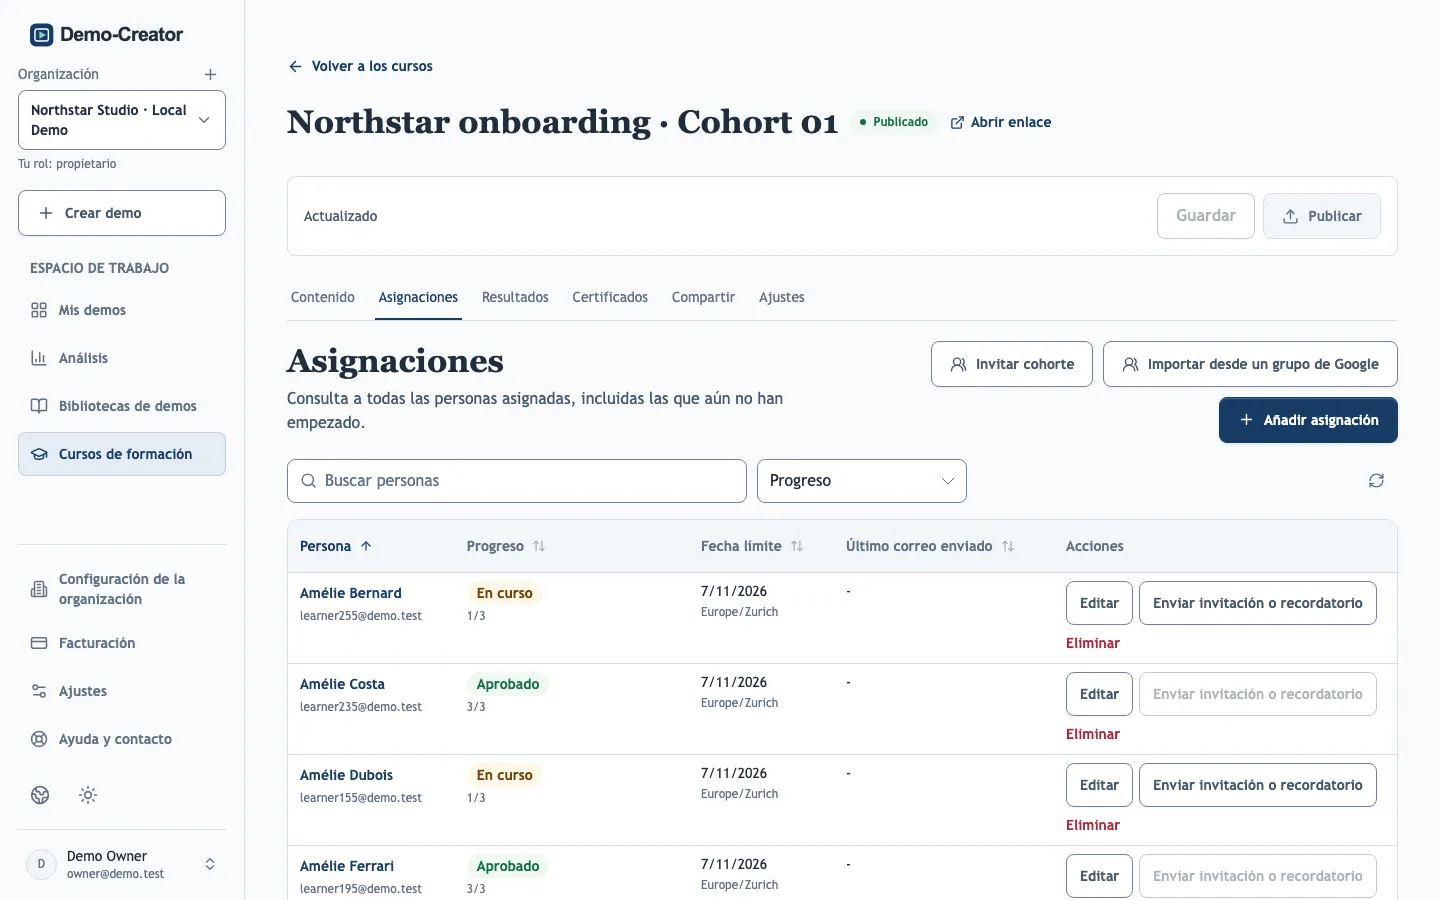Go to Análisis in the sidebar
Screen dimensions: 1440x900
point(122,358)
